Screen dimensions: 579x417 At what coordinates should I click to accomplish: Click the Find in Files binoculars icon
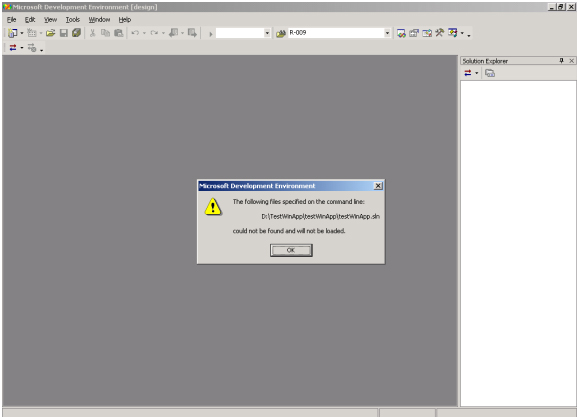pos(281,34)
